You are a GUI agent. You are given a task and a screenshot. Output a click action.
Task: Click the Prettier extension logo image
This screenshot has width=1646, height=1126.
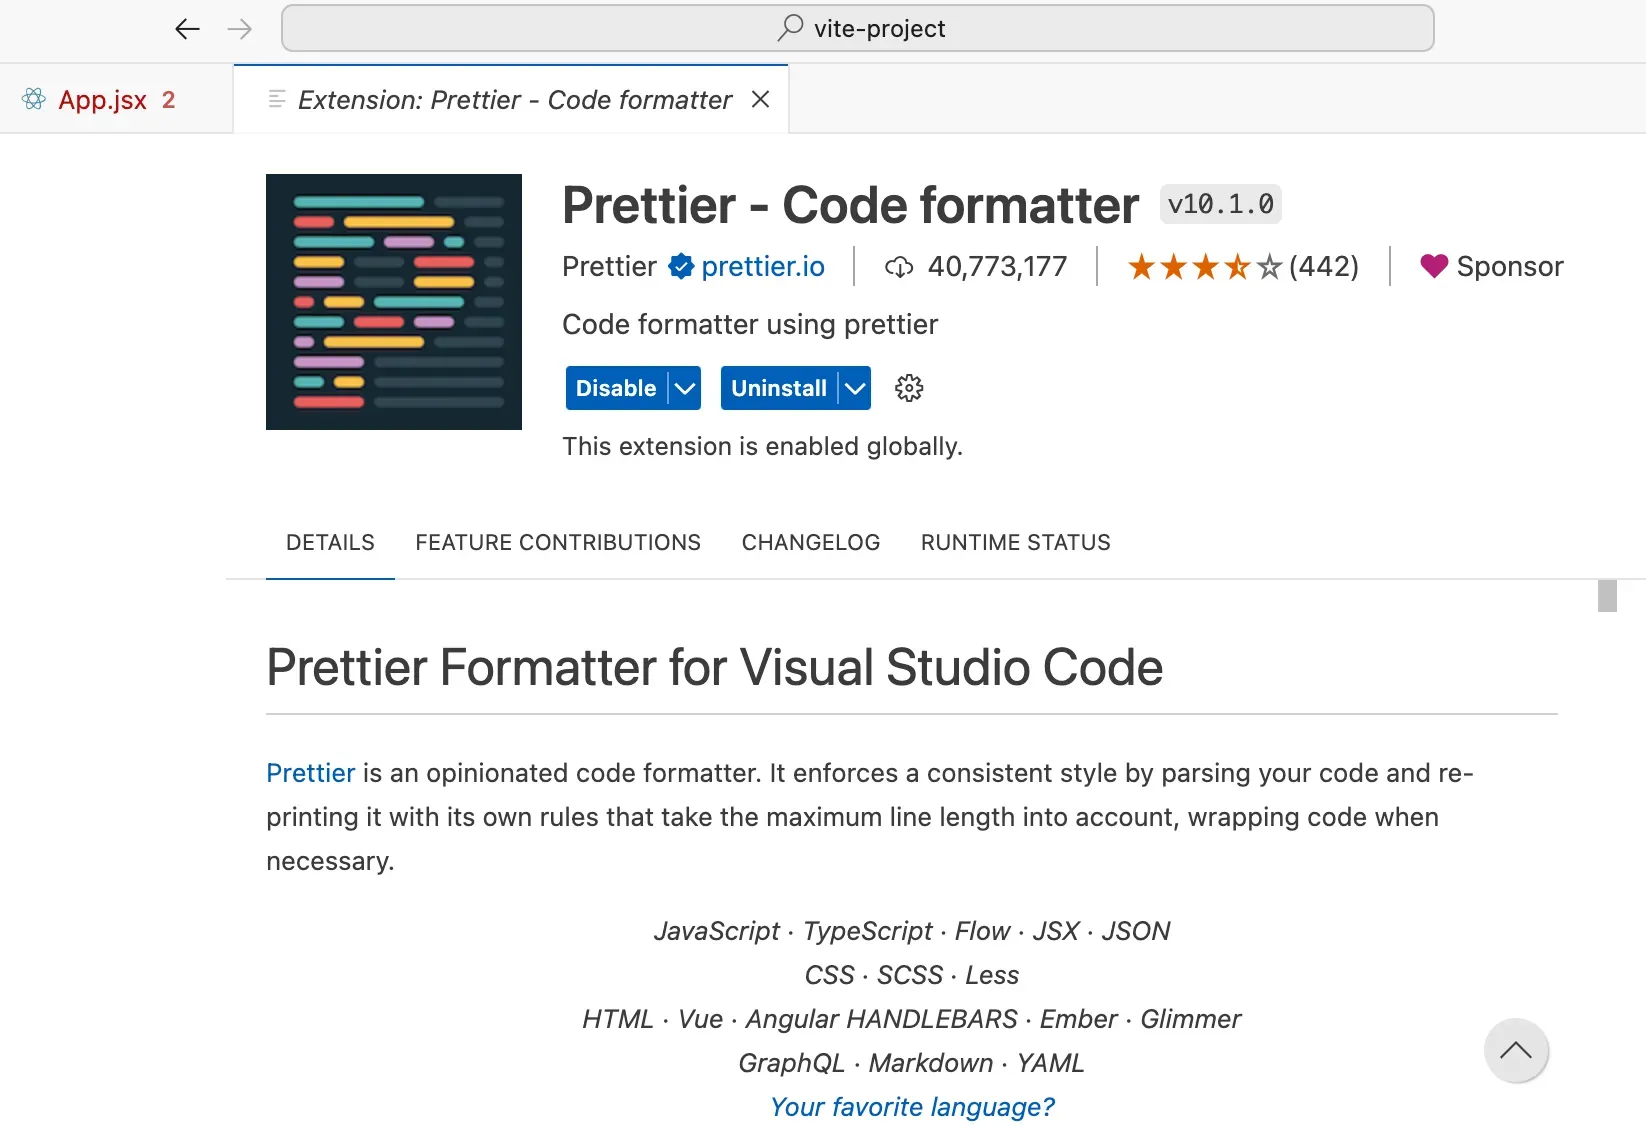pyautogui.click(x=394, y=302)
